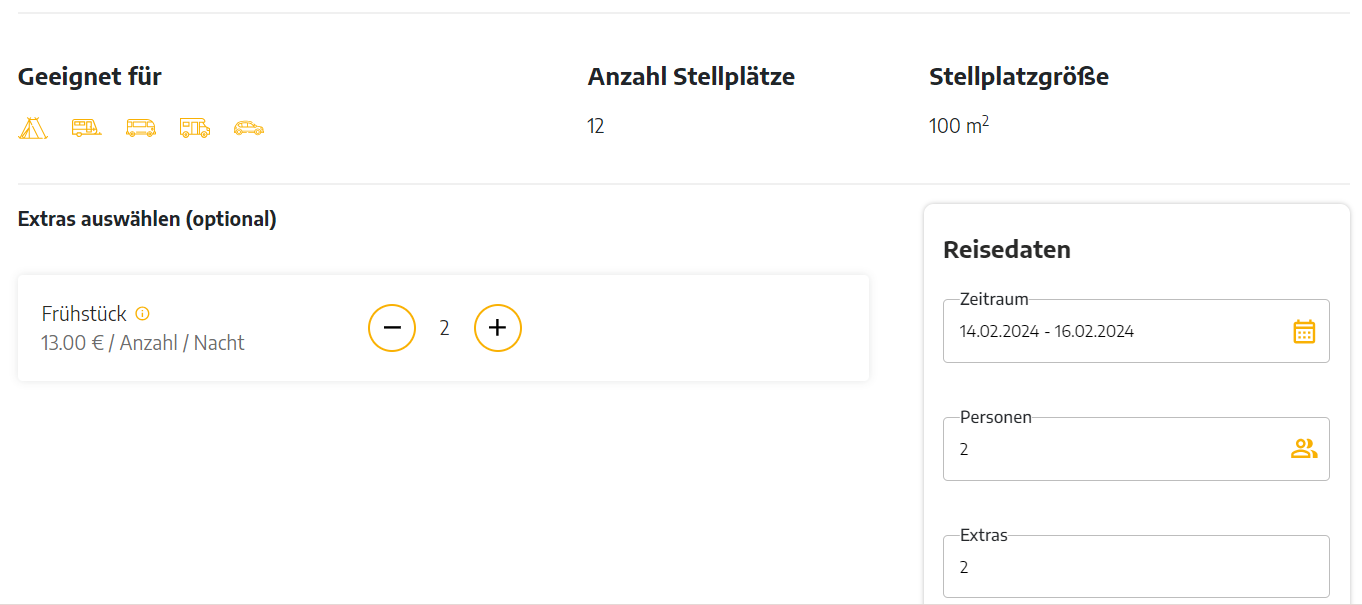
Task: Click the Extras auswählen (optional) heading
Action: 147,219
